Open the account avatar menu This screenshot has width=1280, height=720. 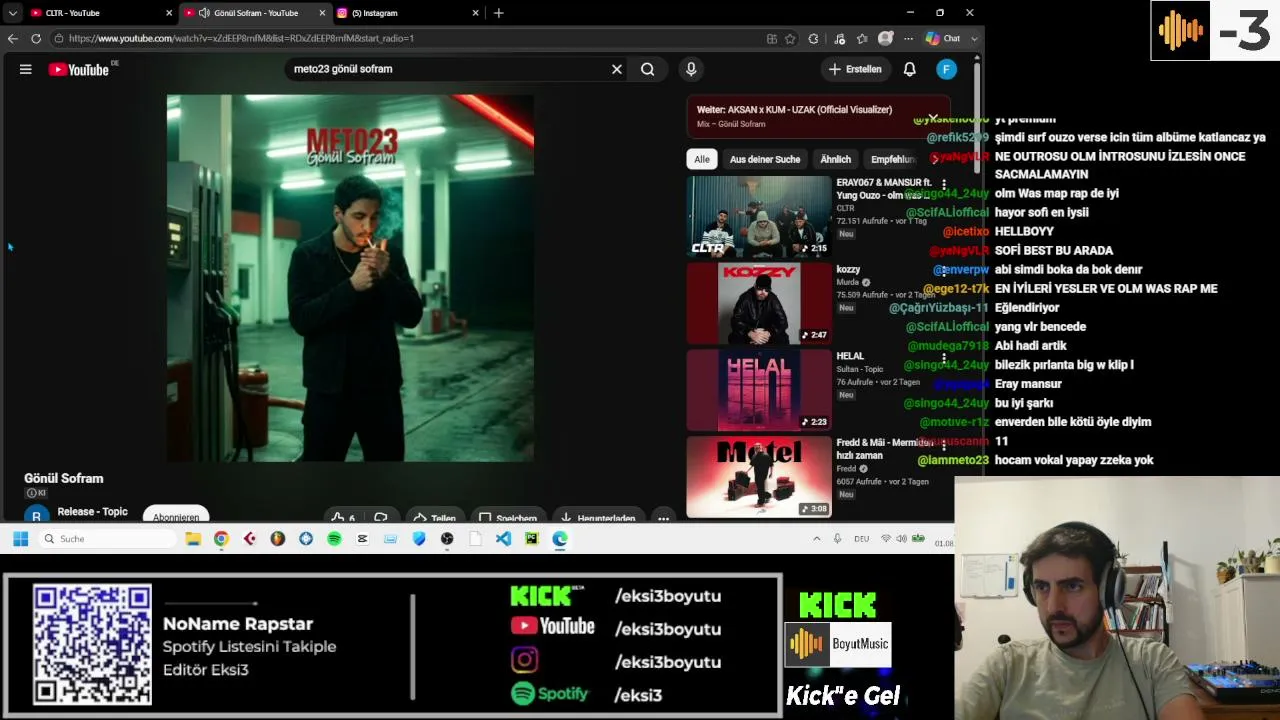[946, 69]
